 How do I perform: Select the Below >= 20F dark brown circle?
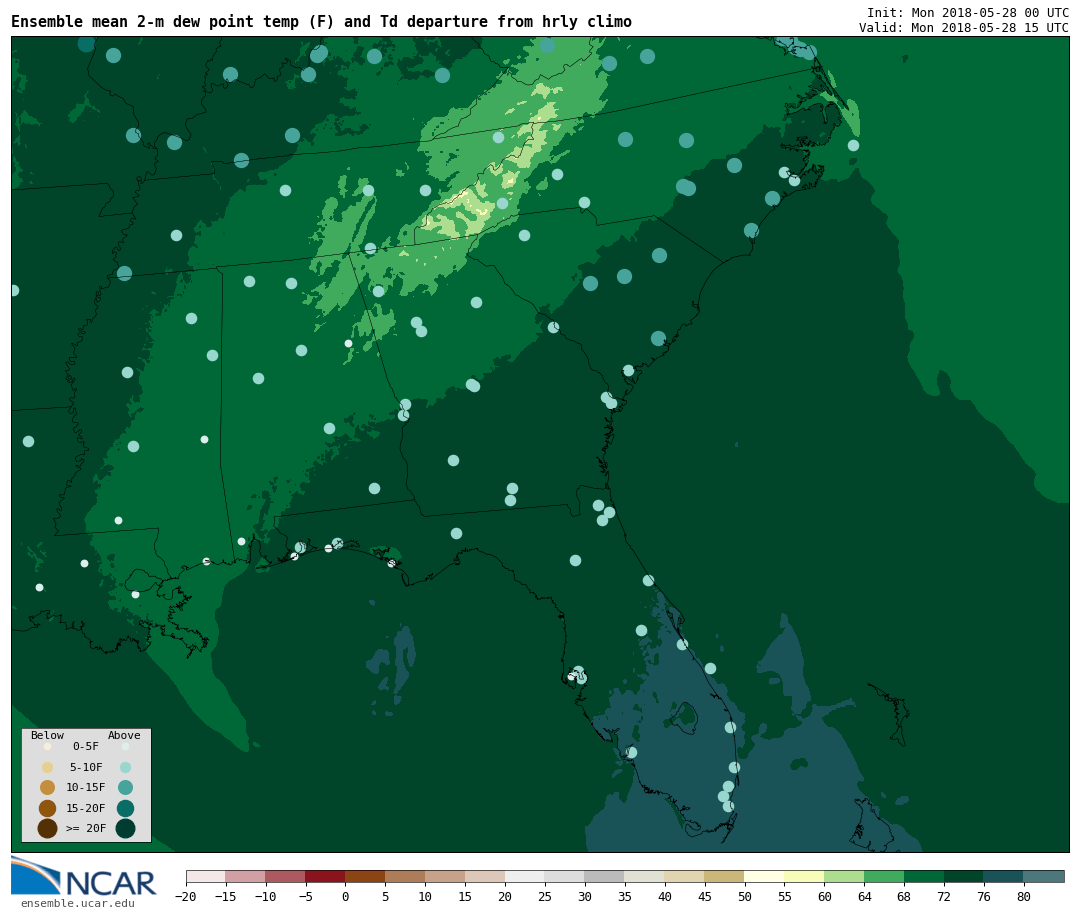coord(48,828)
